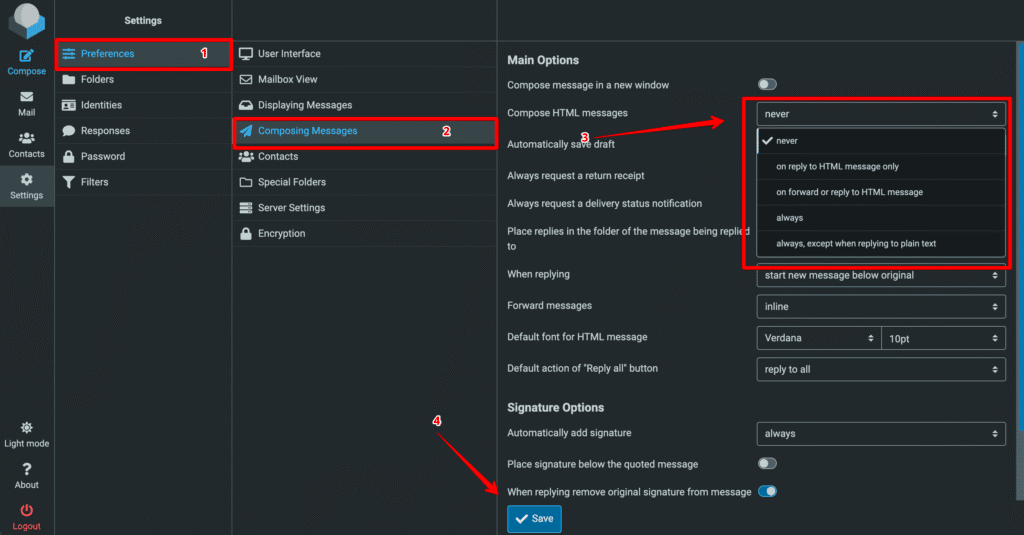
Task: Open Mail from the left sidebar
Action: click(x=26, y=98)
